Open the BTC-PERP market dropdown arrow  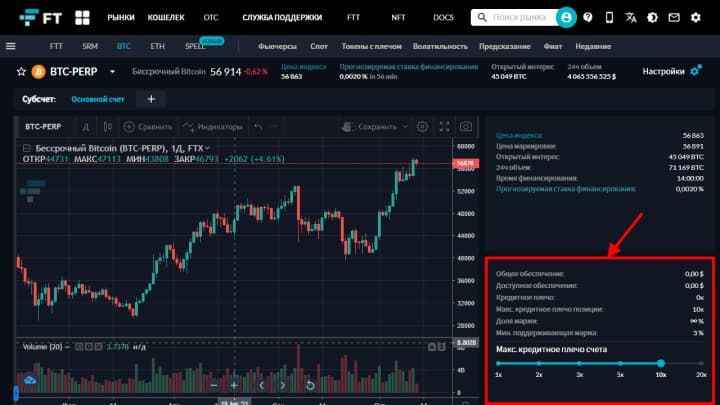pyautogui.click(x=112, y=72)
